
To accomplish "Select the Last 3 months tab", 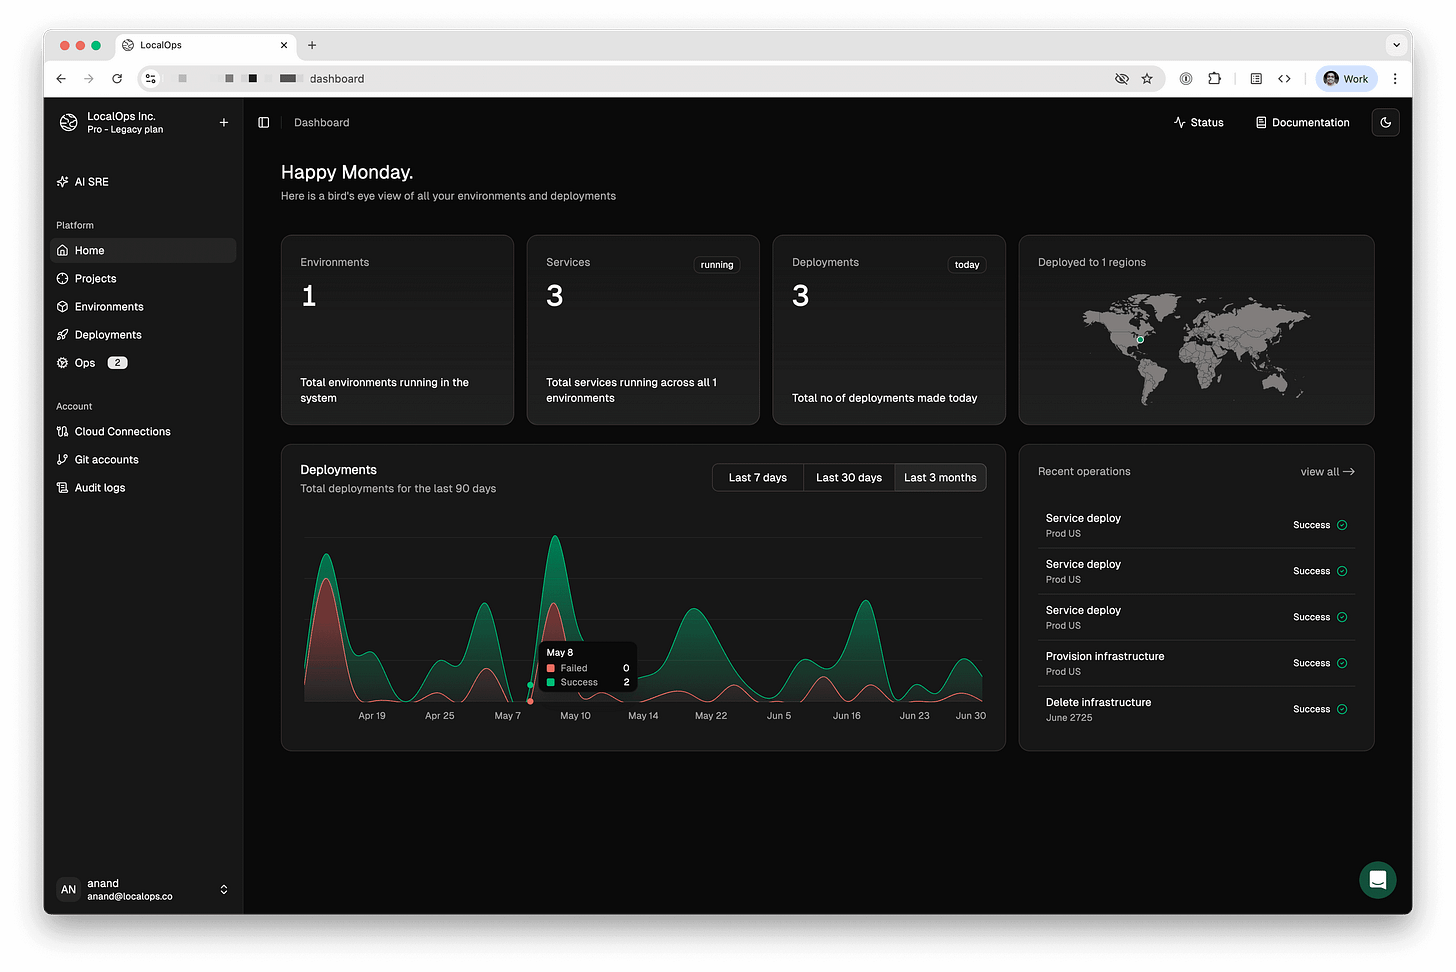I will coord(940,478).
